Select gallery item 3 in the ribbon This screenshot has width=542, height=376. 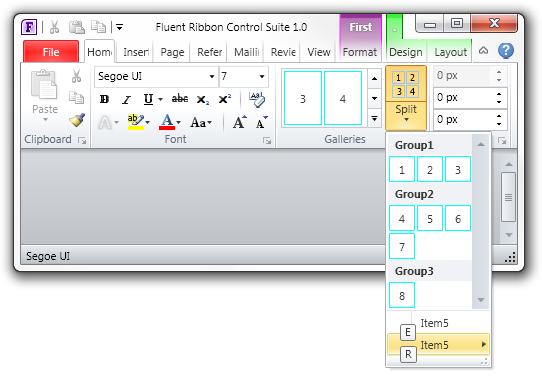(303, 98)
